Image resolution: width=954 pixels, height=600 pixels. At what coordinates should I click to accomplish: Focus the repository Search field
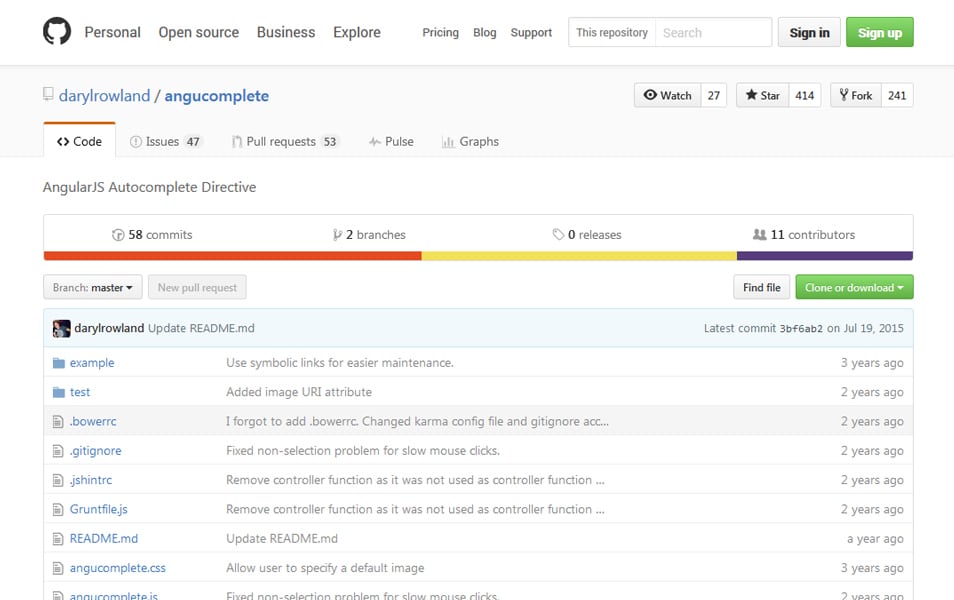click(x=713, y=32)
